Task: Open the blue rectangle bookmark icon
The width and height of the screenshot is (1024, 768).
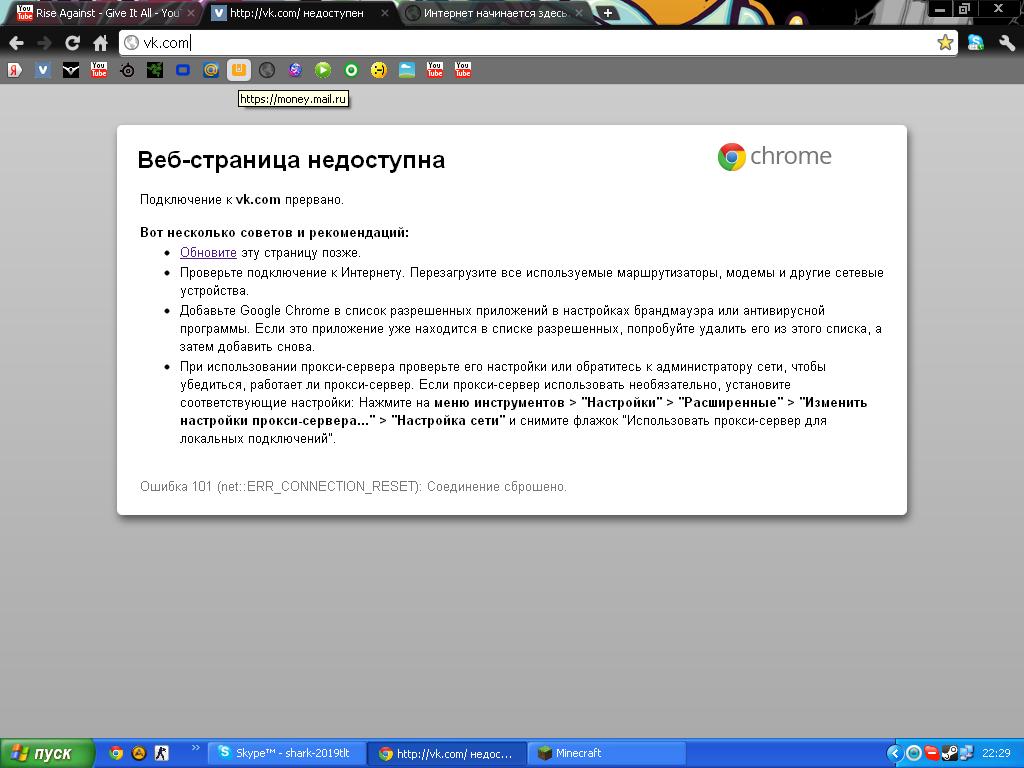Action: click(183, 70)
